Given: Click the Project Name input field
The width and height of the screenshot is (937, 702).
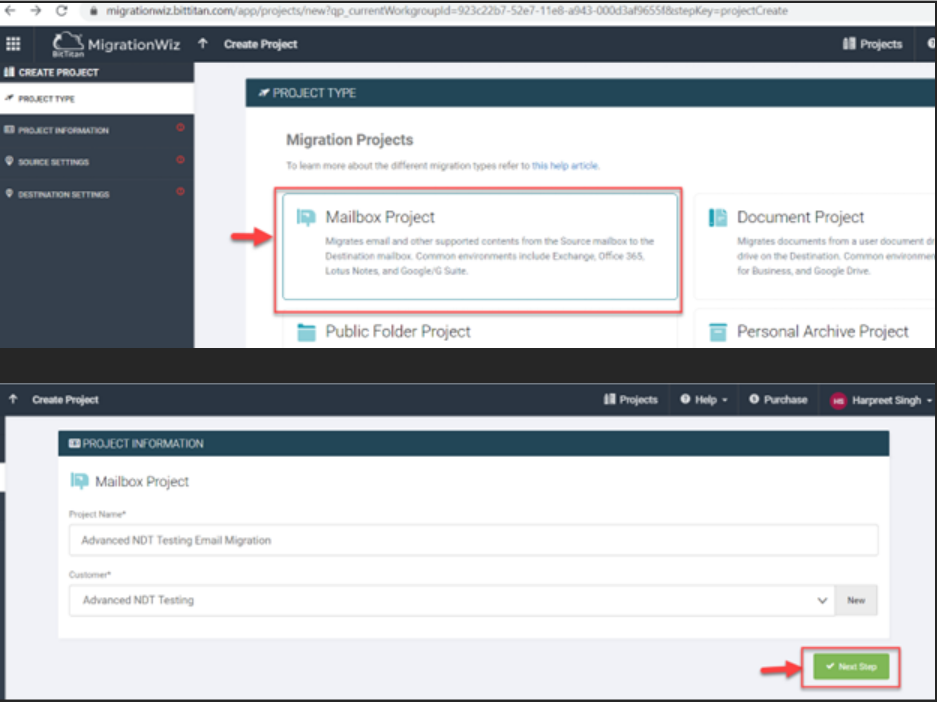Looking at the screenshot, I should 473,540.
